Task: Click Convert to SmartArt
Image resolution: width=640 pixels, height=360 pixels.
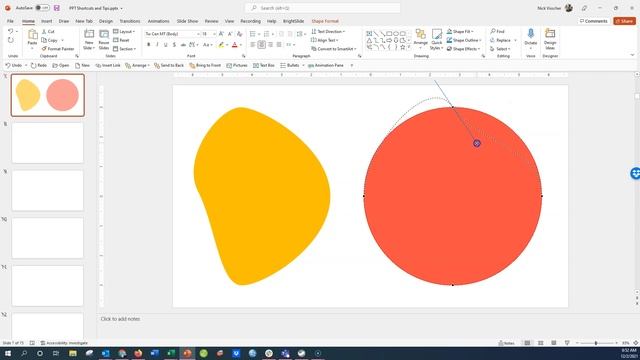Action: coord(333,49)
